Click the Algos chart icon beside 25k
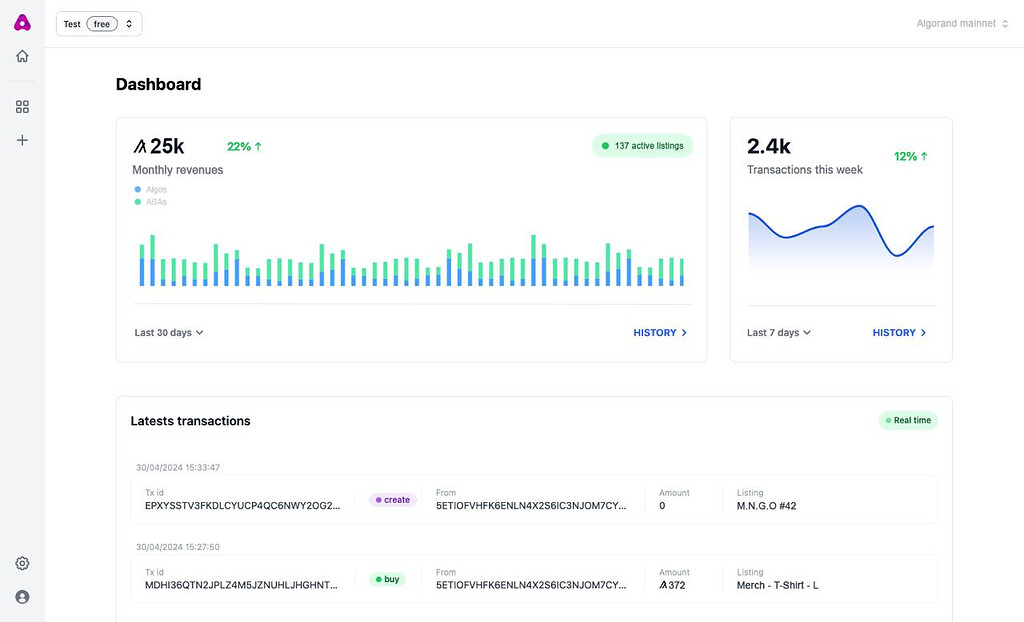 tap(141, 145)
